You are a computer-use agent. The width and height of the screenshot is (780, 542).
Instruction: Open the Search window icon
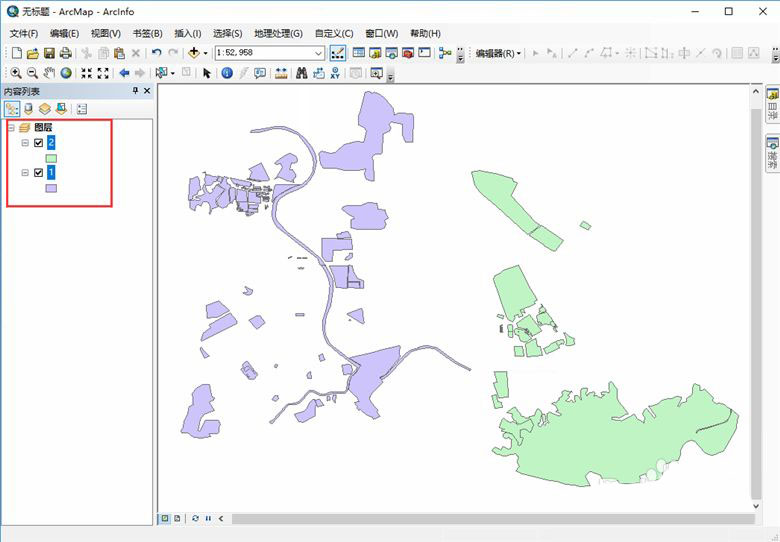click(x=391, y=53)
